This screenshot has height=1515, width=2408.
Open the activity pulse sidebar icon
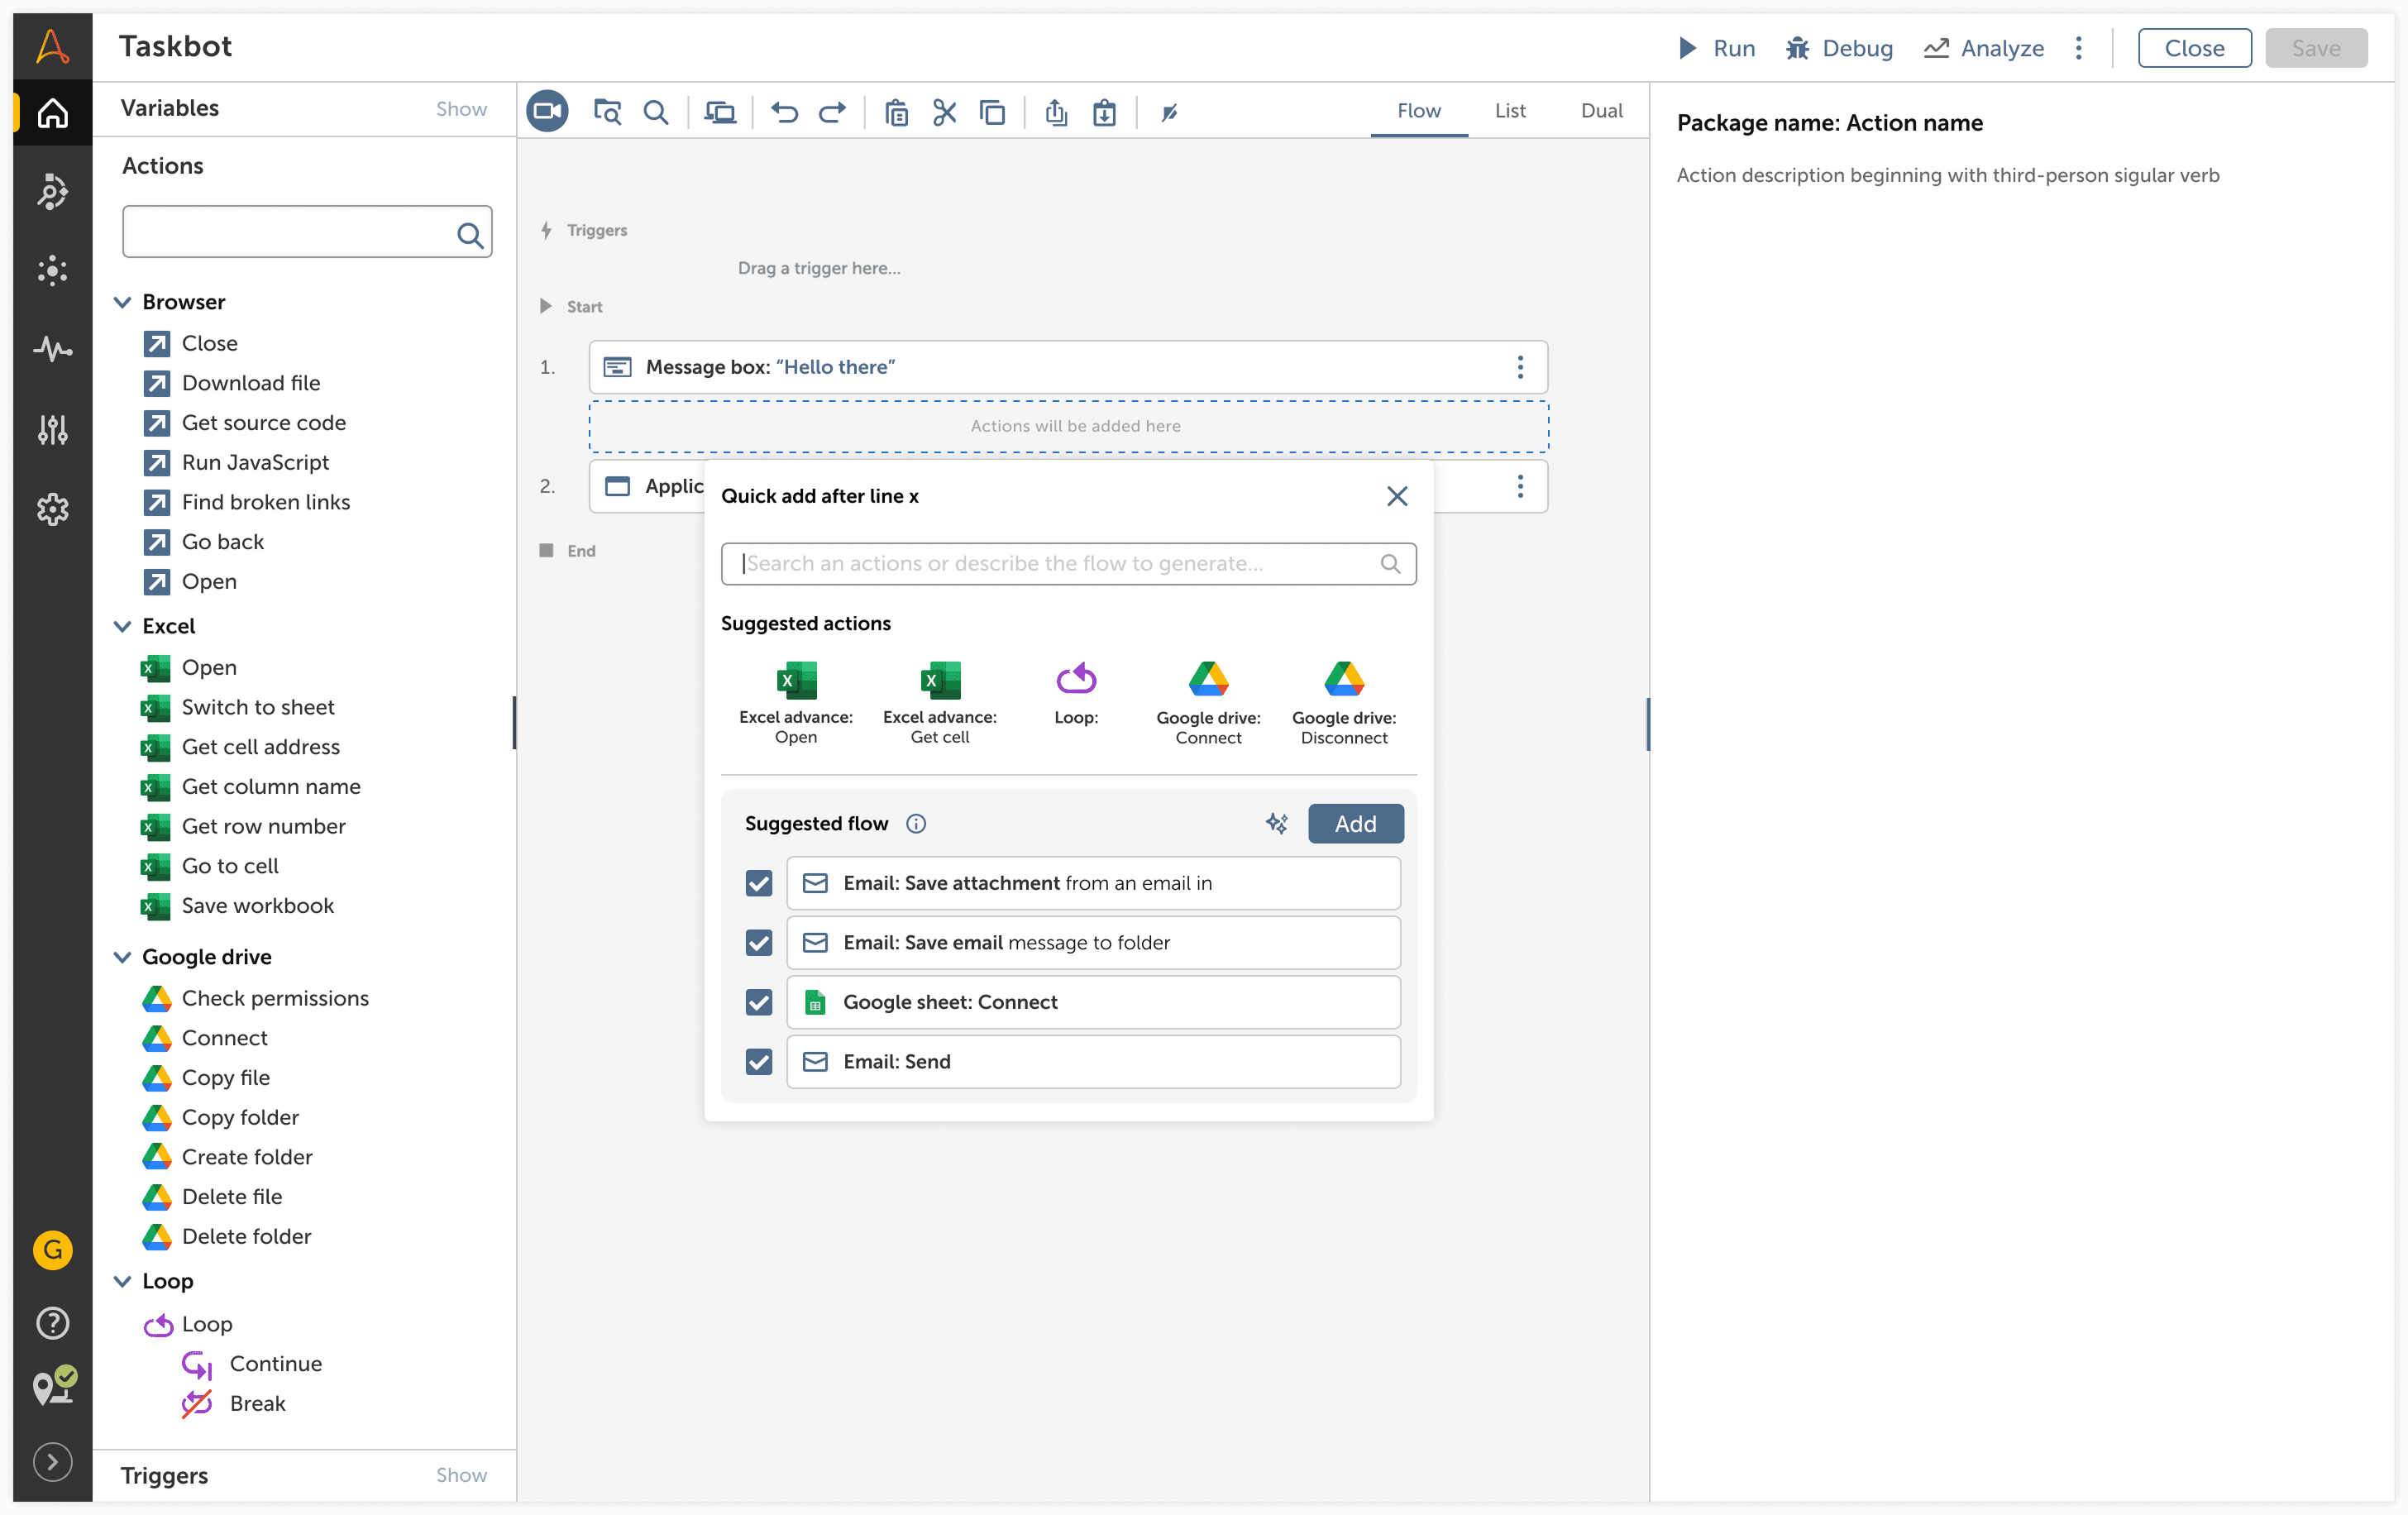(52, 349)
